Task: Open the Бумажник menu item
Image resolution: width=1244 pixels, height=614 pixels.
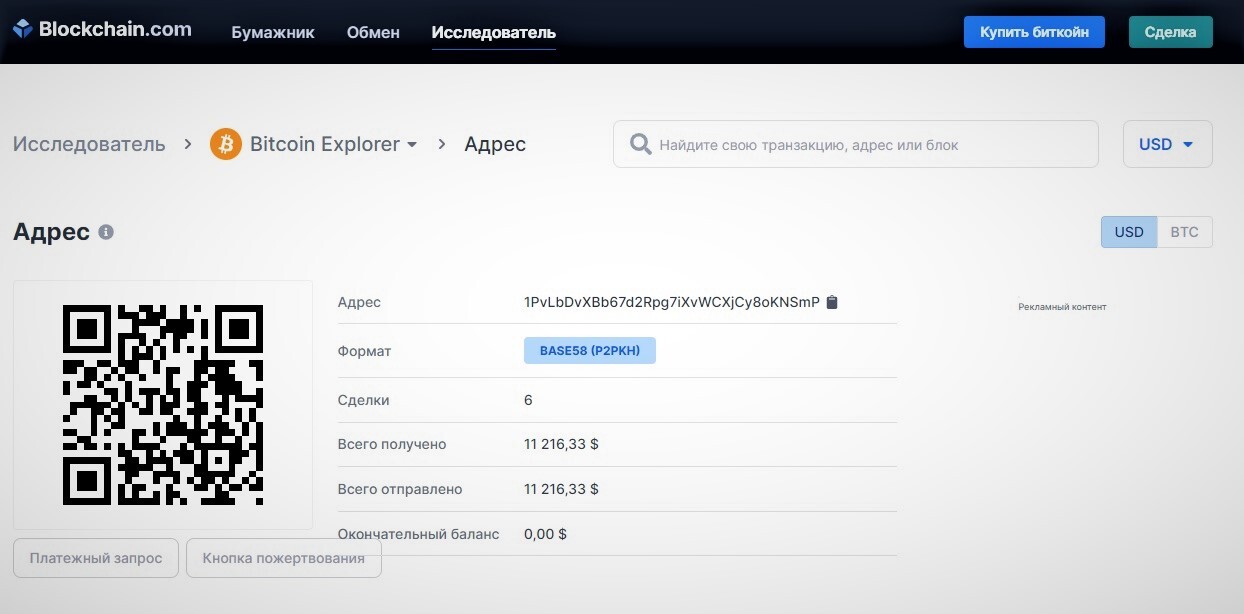Action: tap(272, 32)
